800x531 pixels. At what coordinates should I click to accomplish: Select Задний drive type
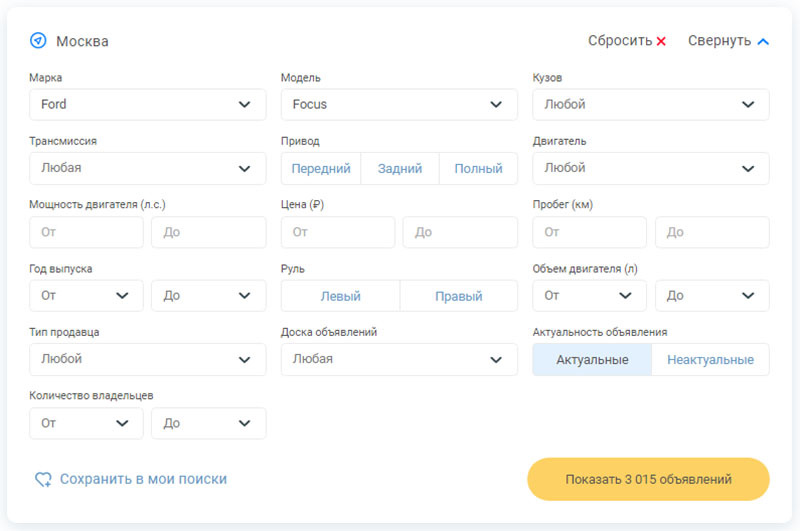(400, 169)
